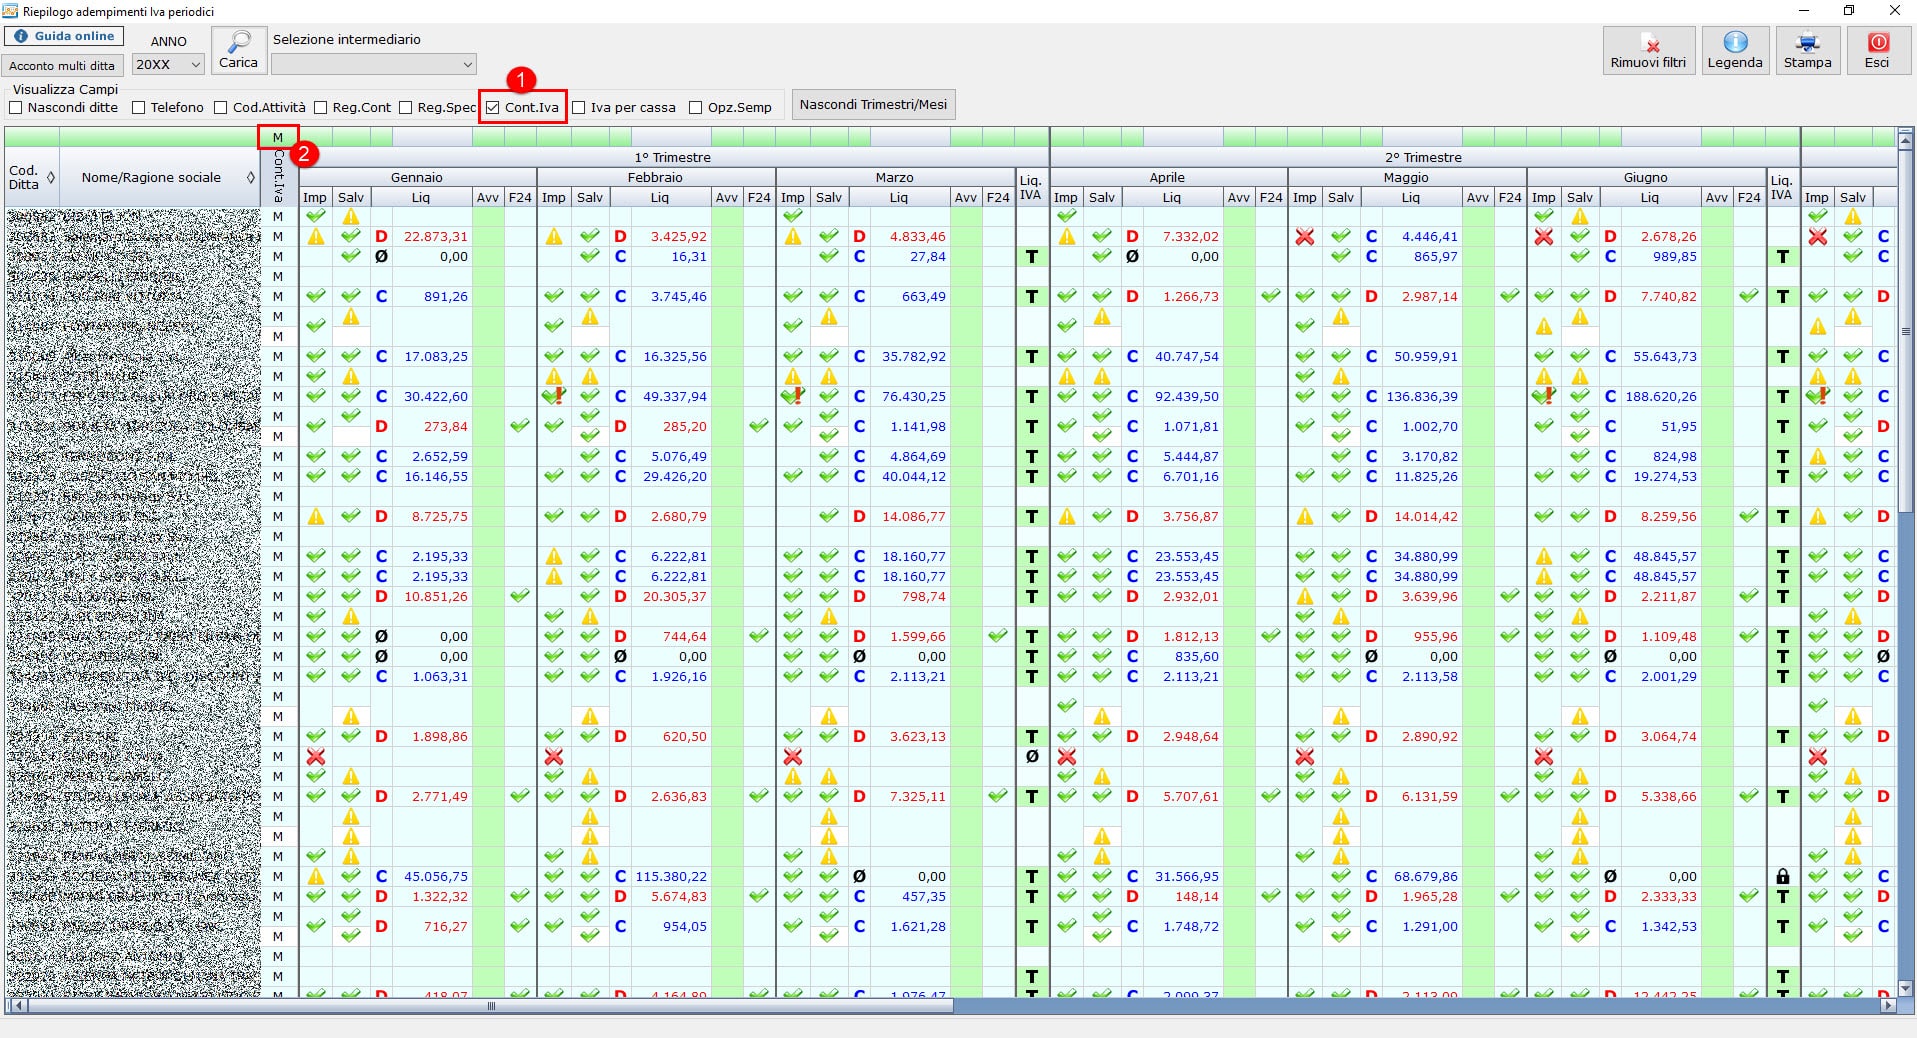Click the Rimuovi filtri icon

[1648, 43]
